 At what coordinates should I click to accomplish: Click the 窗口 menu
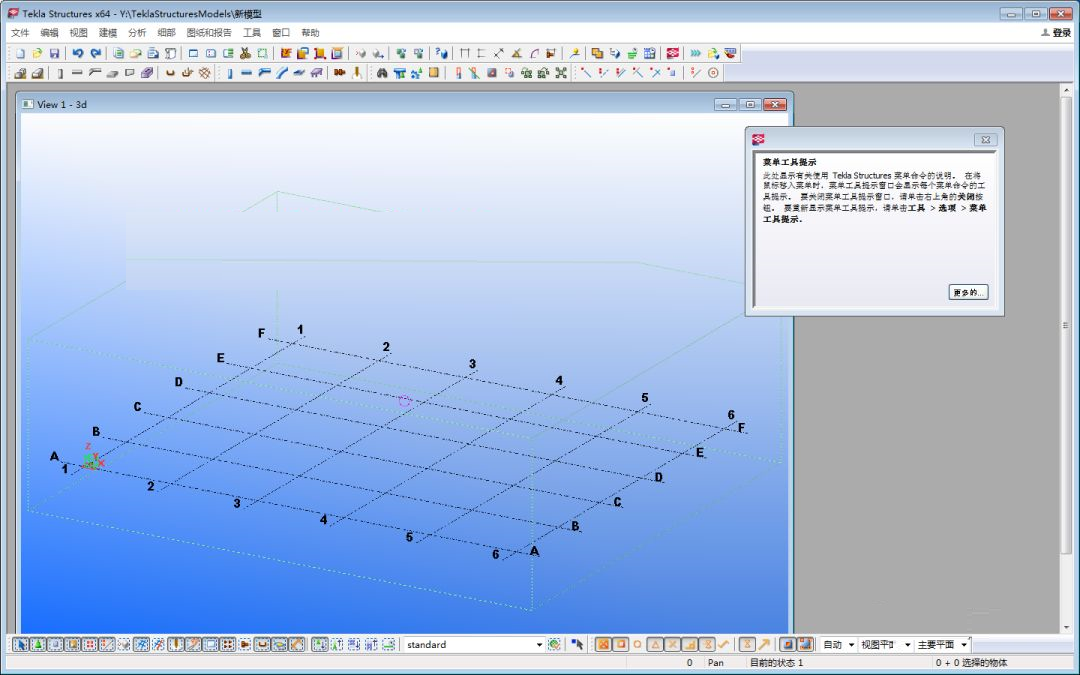click(x=281, y=32)
